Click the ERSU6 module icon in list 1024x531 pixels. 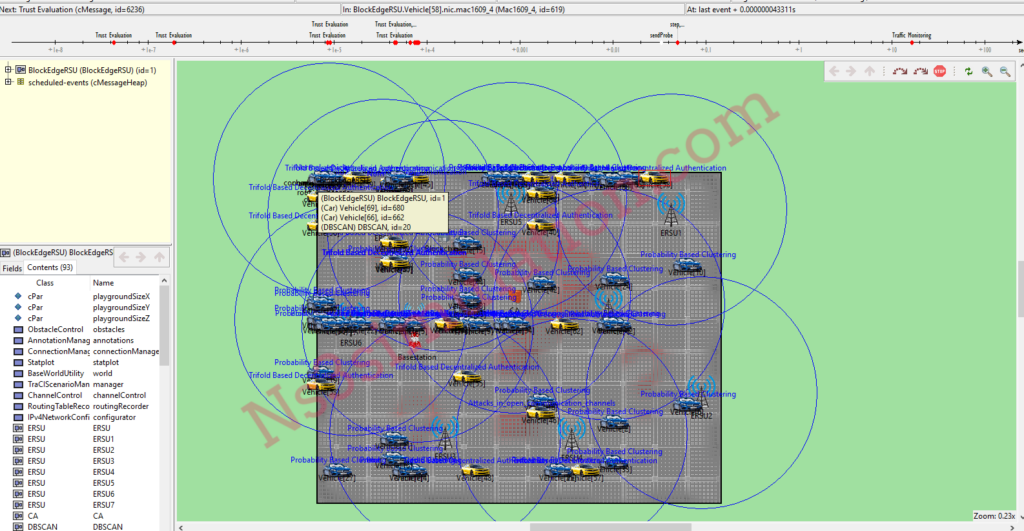coord(18,494)
